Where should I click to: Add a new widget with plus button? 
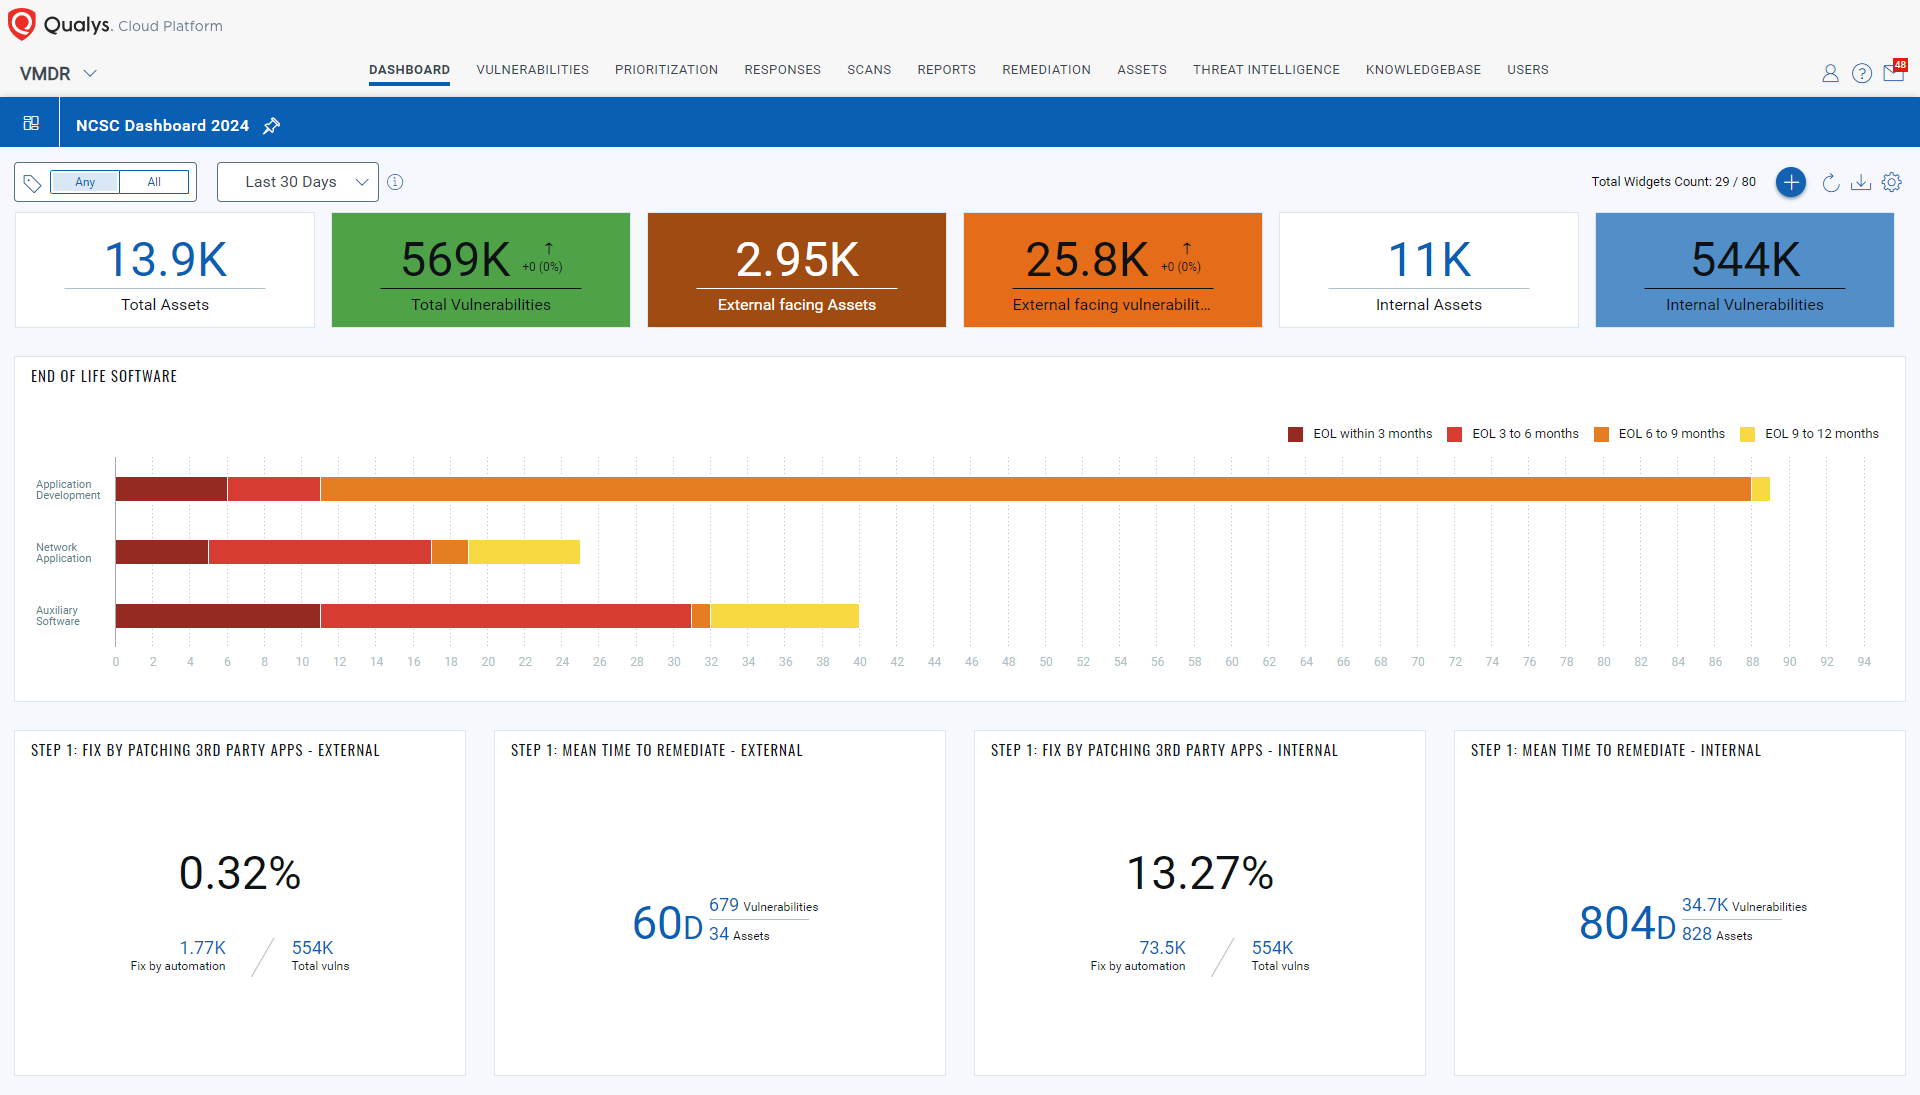tap(1790, 182)
